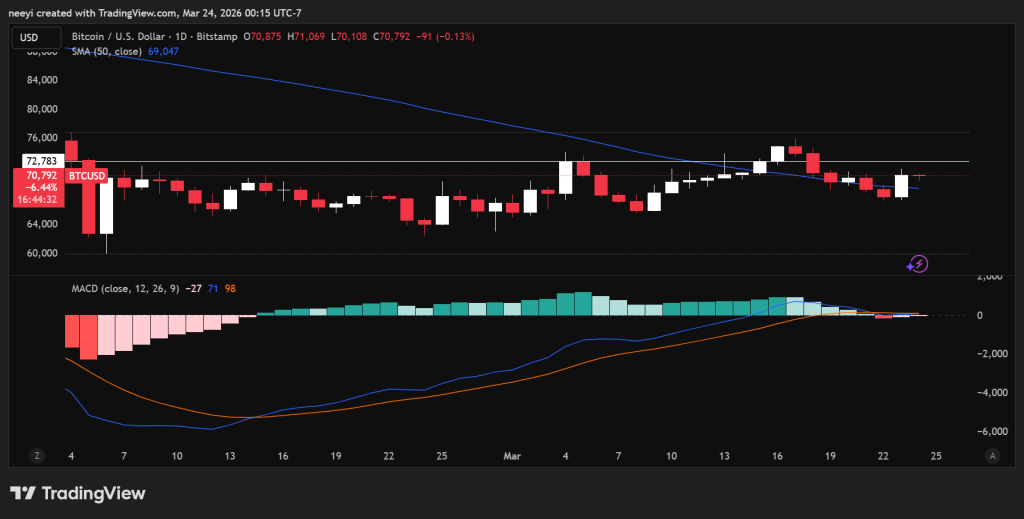Click the orange MACD signal value 98

coord(230,288)
